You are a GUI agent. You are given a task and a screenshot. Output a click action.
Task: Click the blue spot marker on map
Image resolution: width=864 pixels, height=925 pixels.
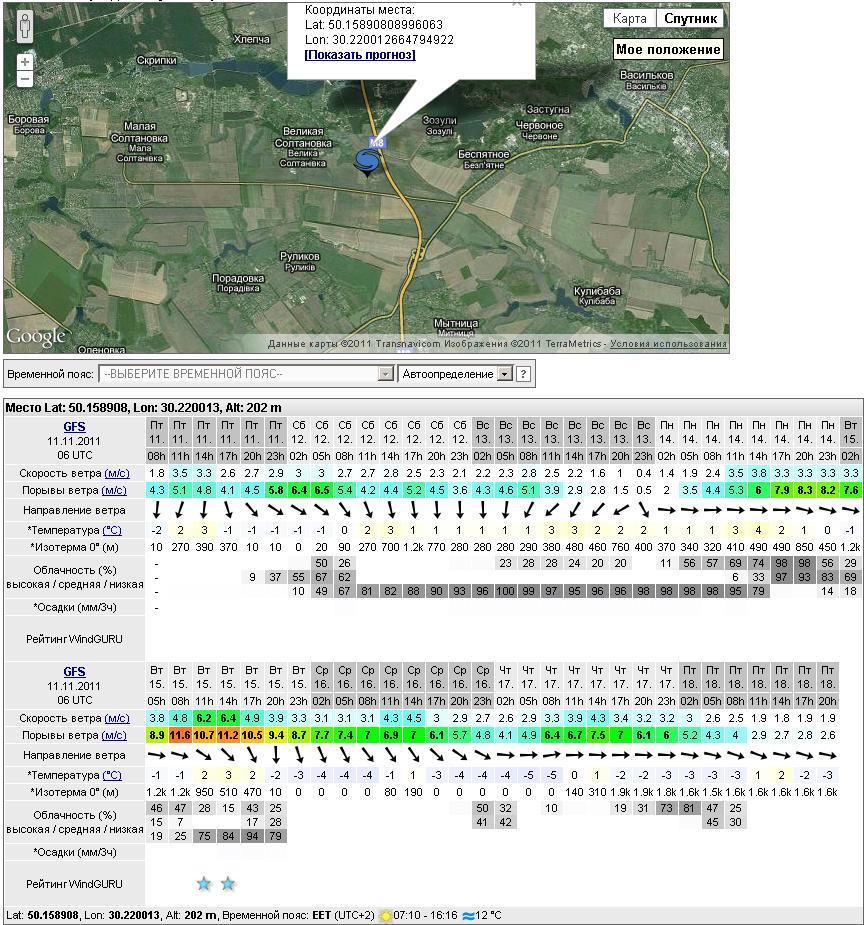click(x=367, y=162)
